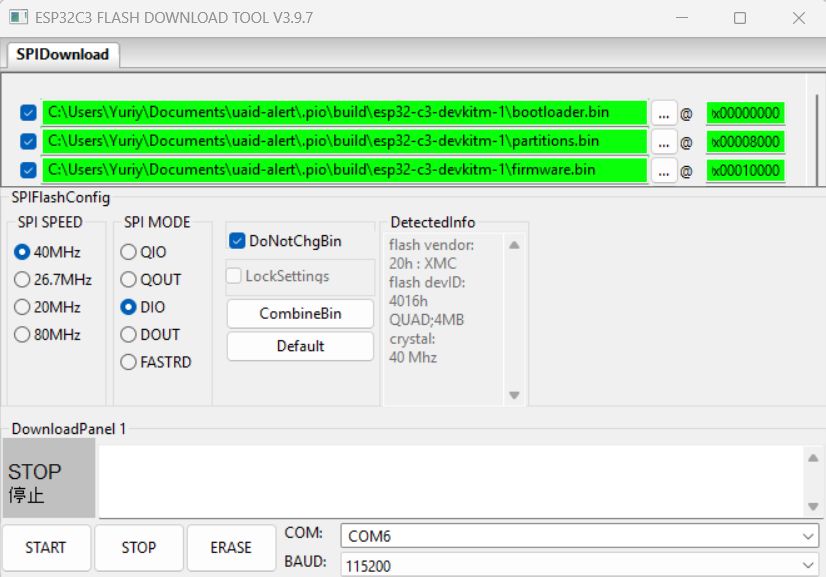Select FASTRD SPI mode
The height and width of the screenshot is (577, 826).
[156, 362]
